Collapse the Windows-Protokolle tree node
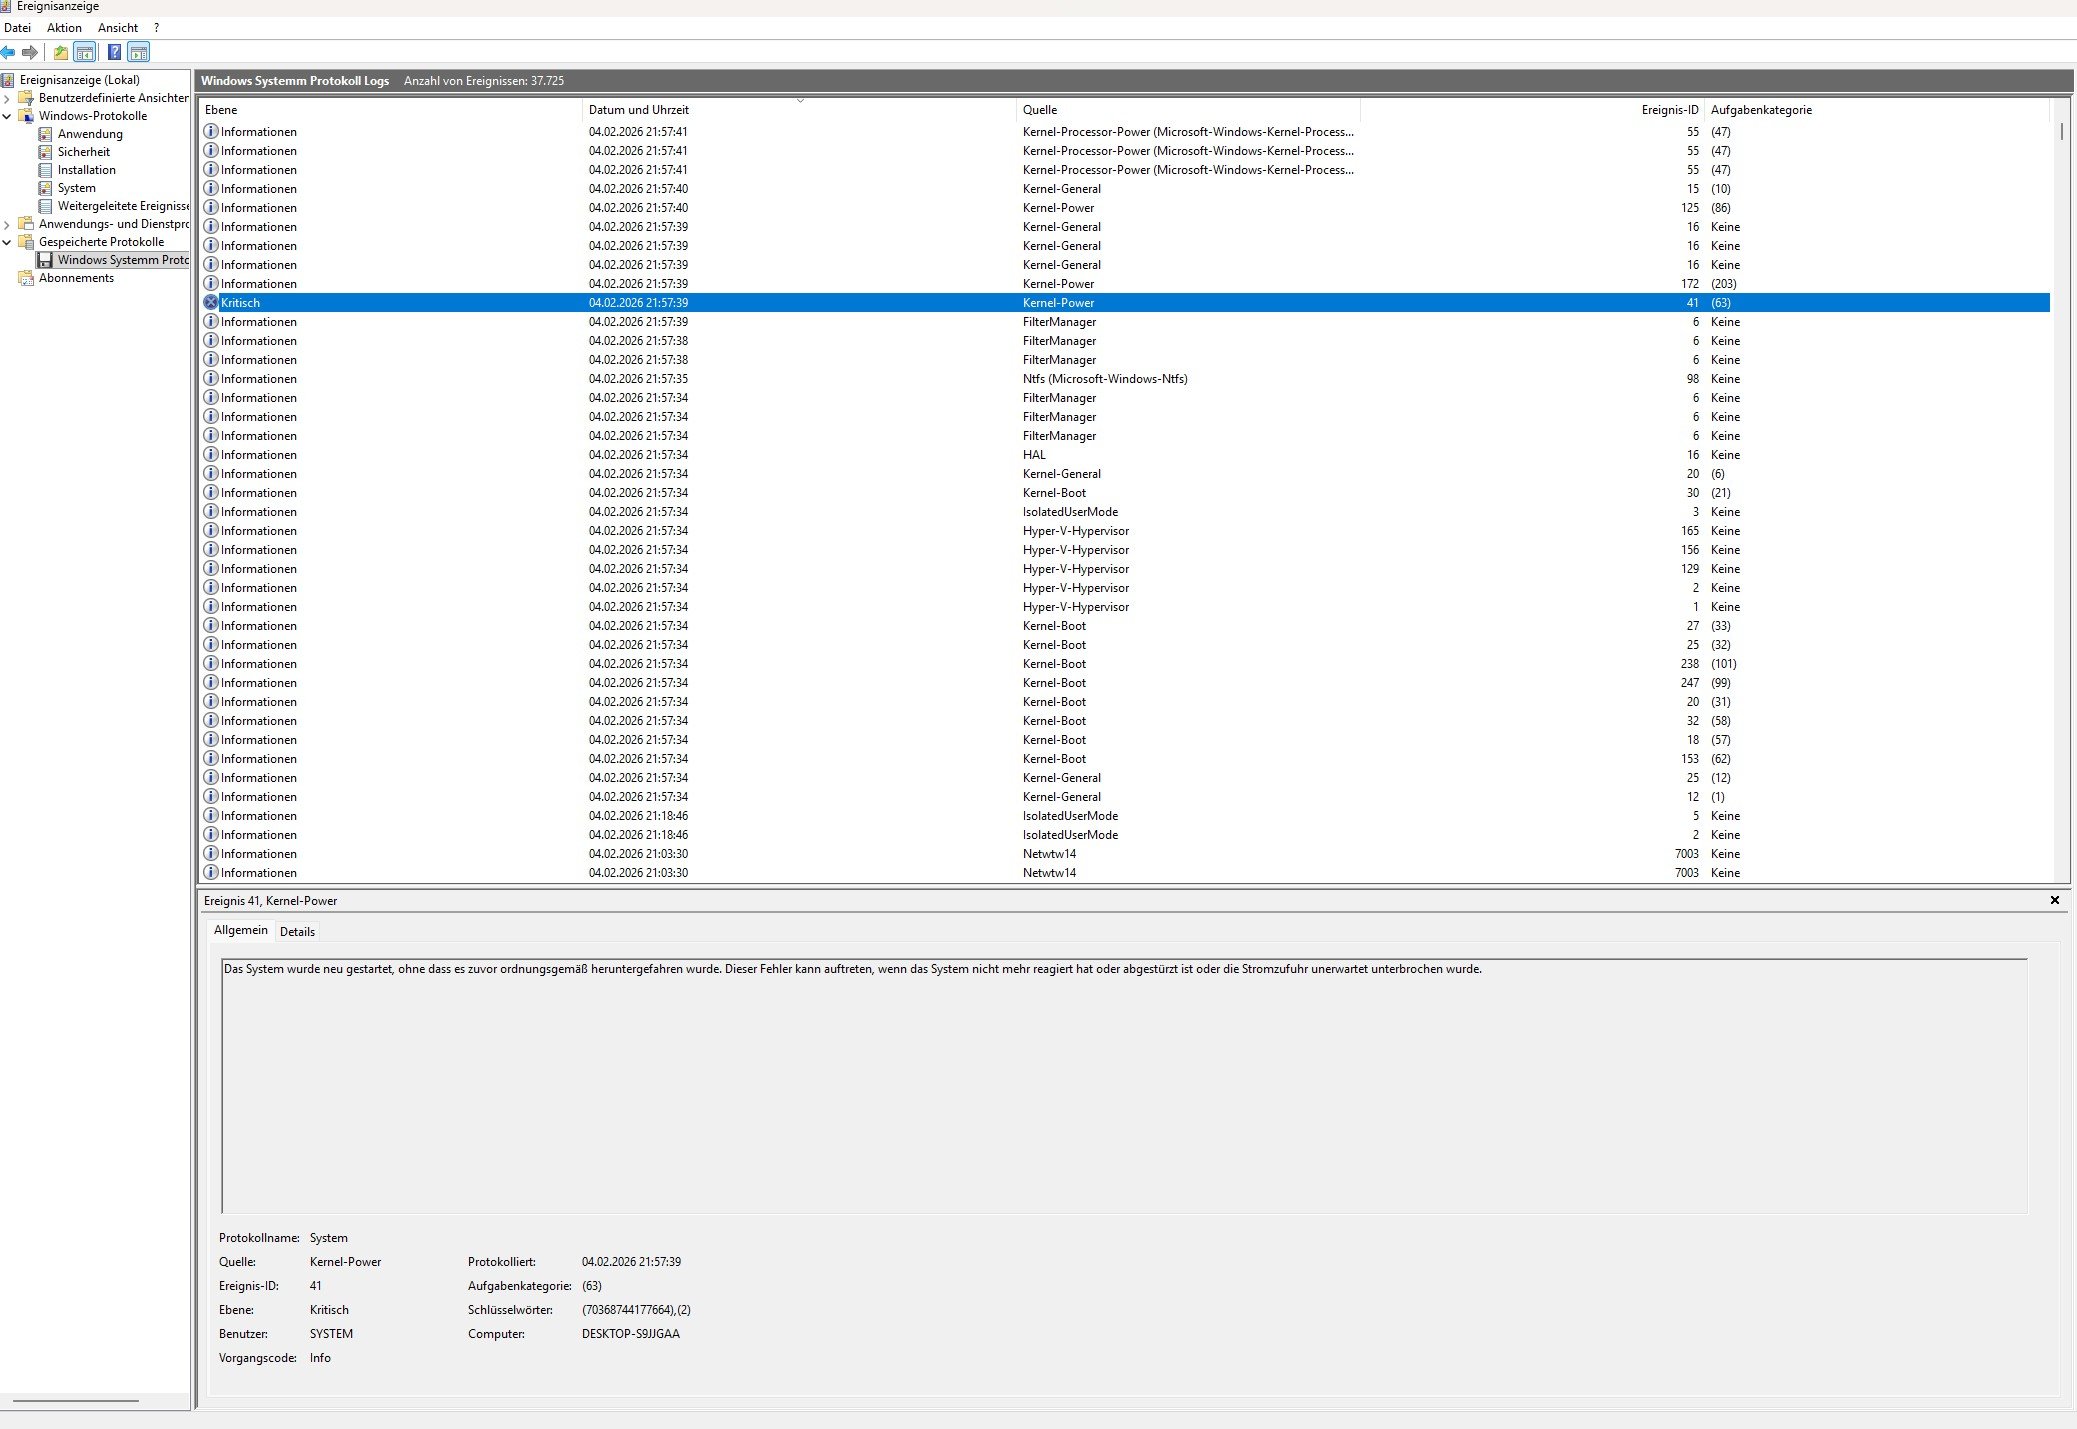2077x1429 pixels. pos(7,116)
